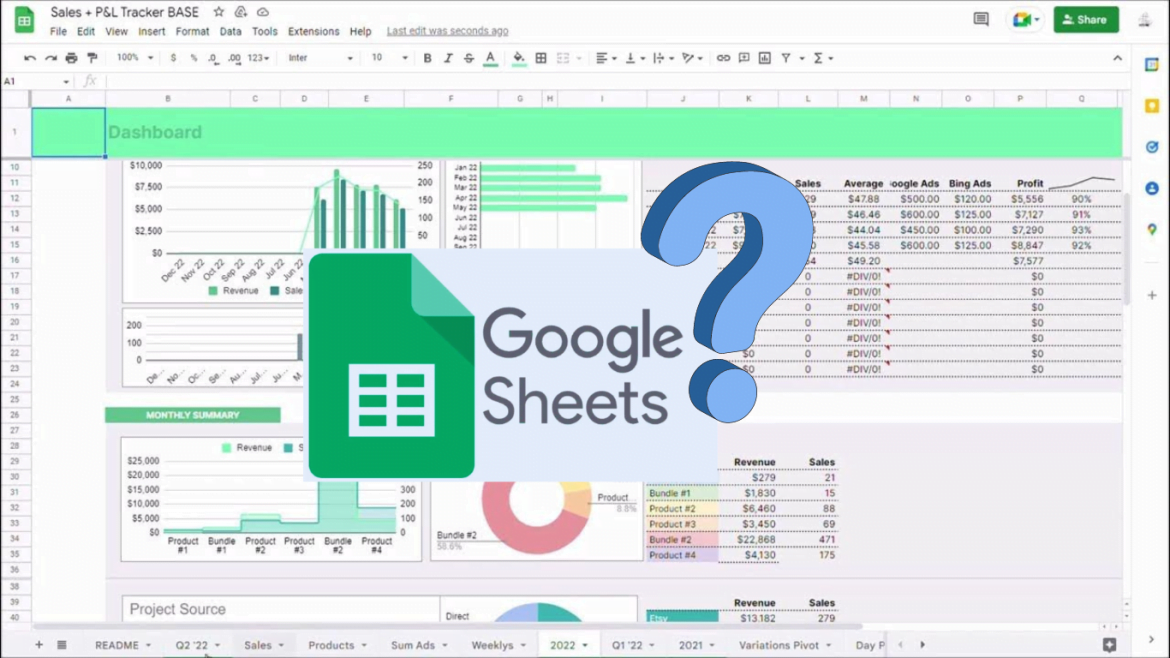Click the Borders icon
Image resolution: width=1170 pixels, height=658 pixels.
click(x=540, y=58)
